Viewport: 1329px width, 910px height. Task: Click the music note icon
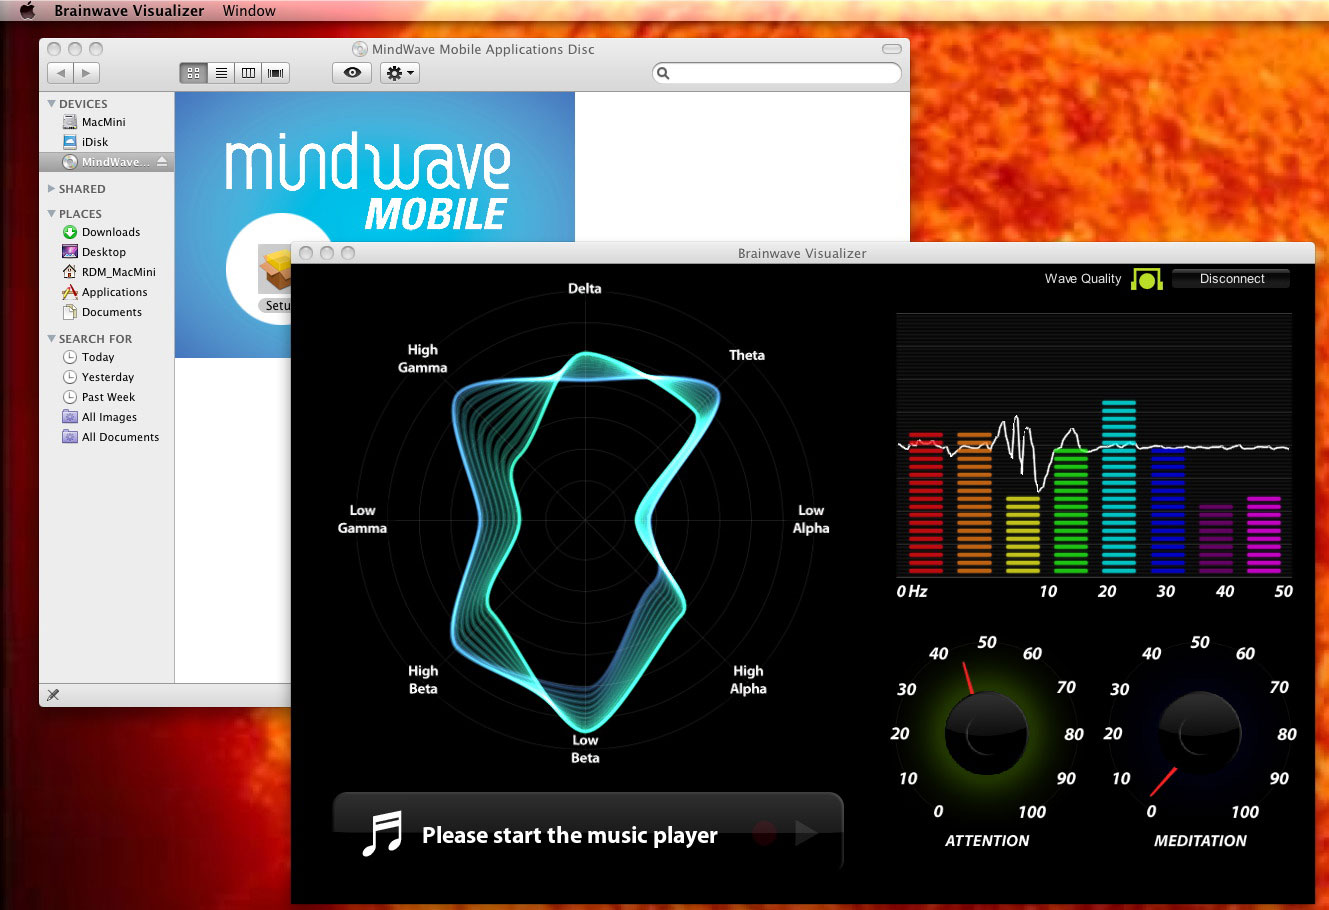(381, 833)
